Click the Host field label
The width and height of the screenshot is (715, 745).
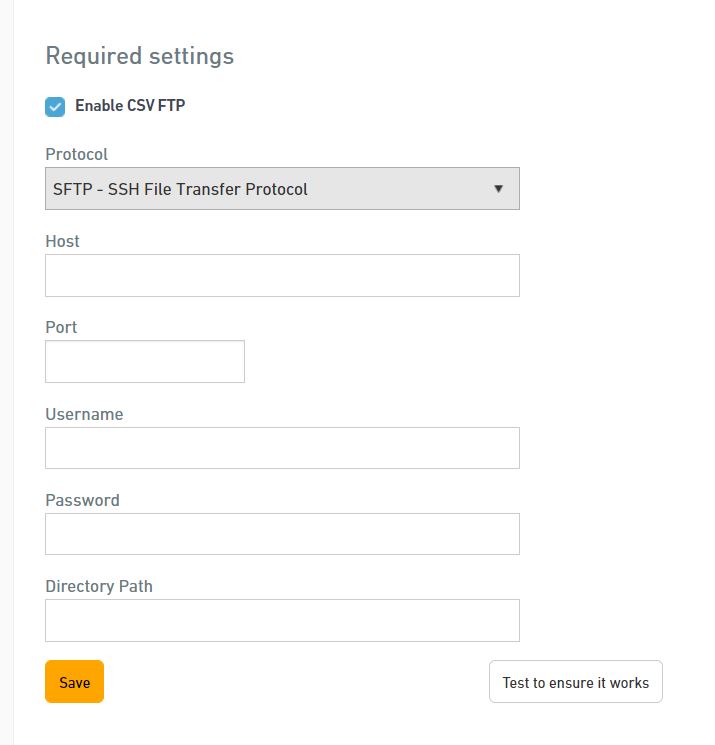[62, 241]
